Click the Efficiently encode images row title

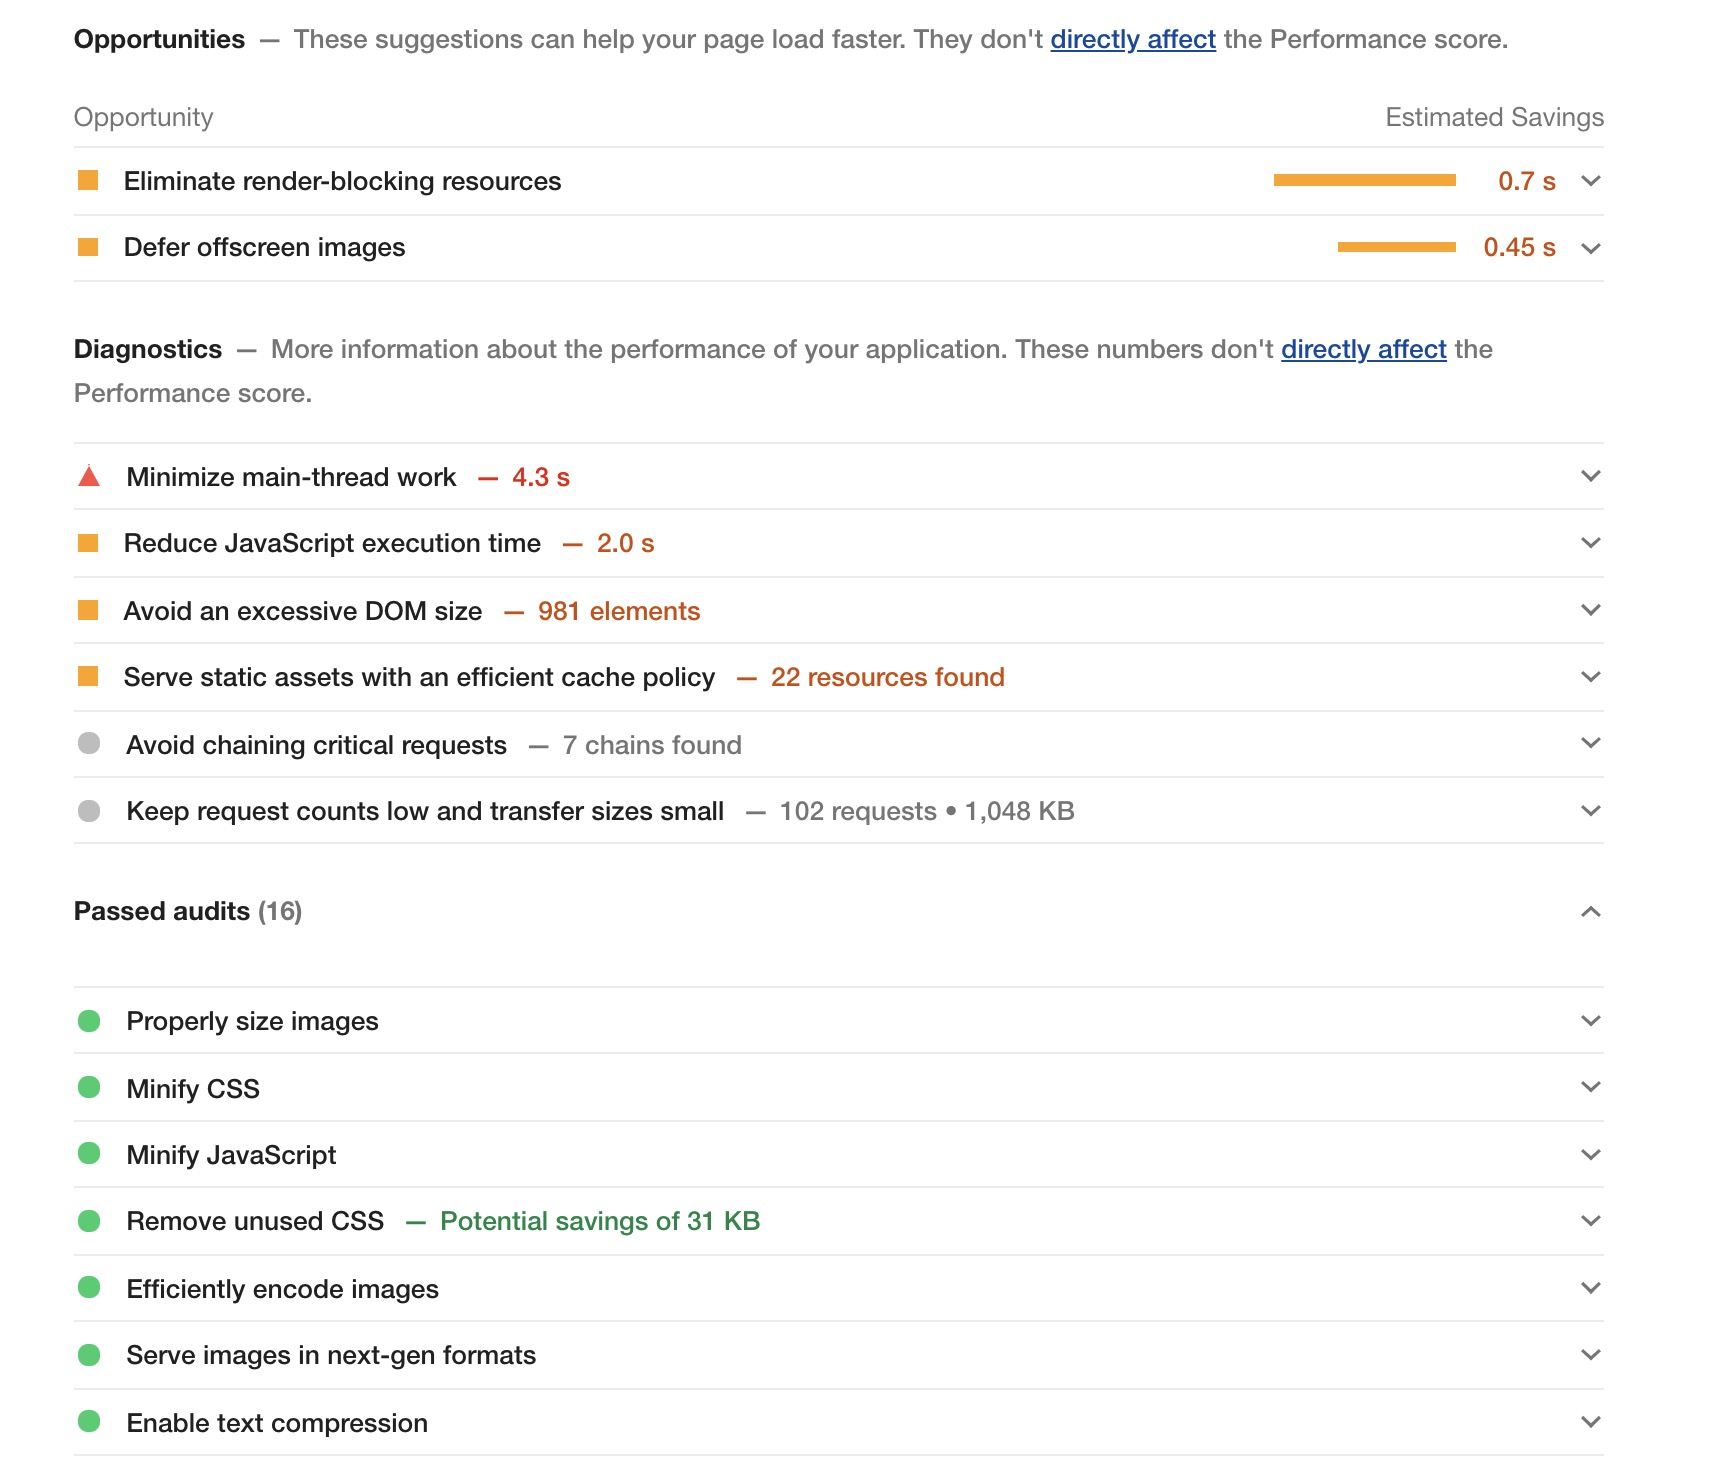click(x=282, y=1289)
